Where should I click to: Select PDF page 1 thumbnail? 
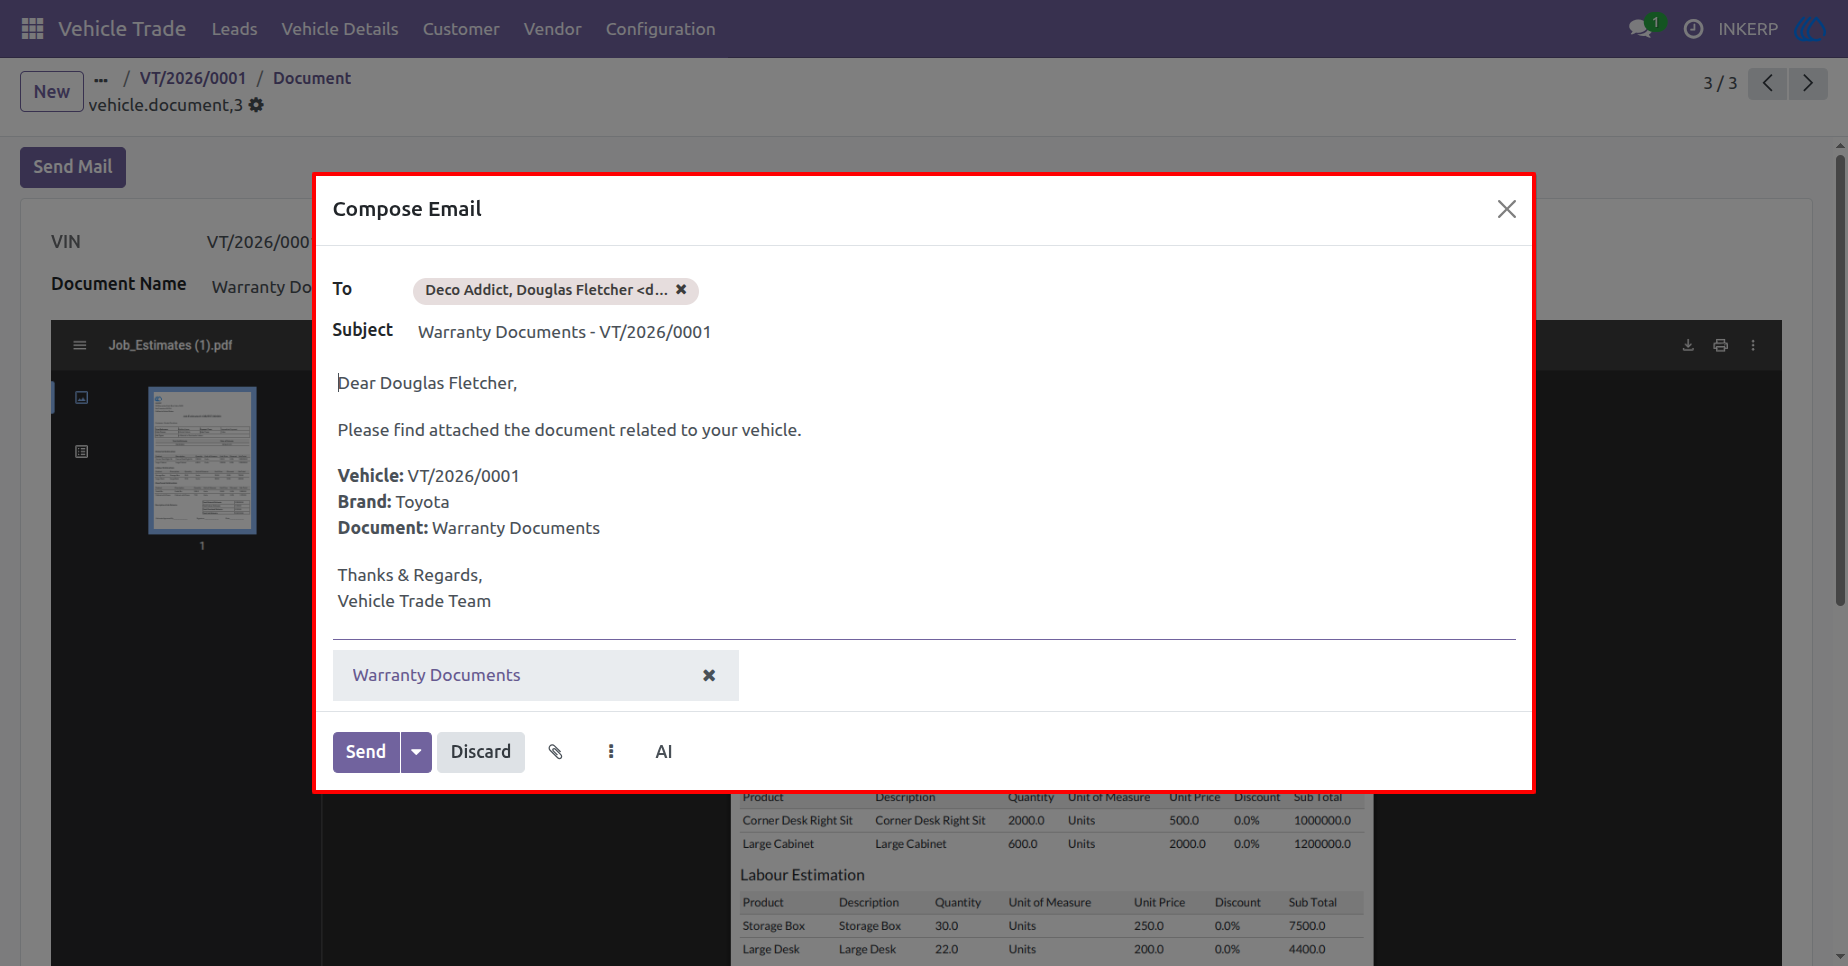[202, 460]
